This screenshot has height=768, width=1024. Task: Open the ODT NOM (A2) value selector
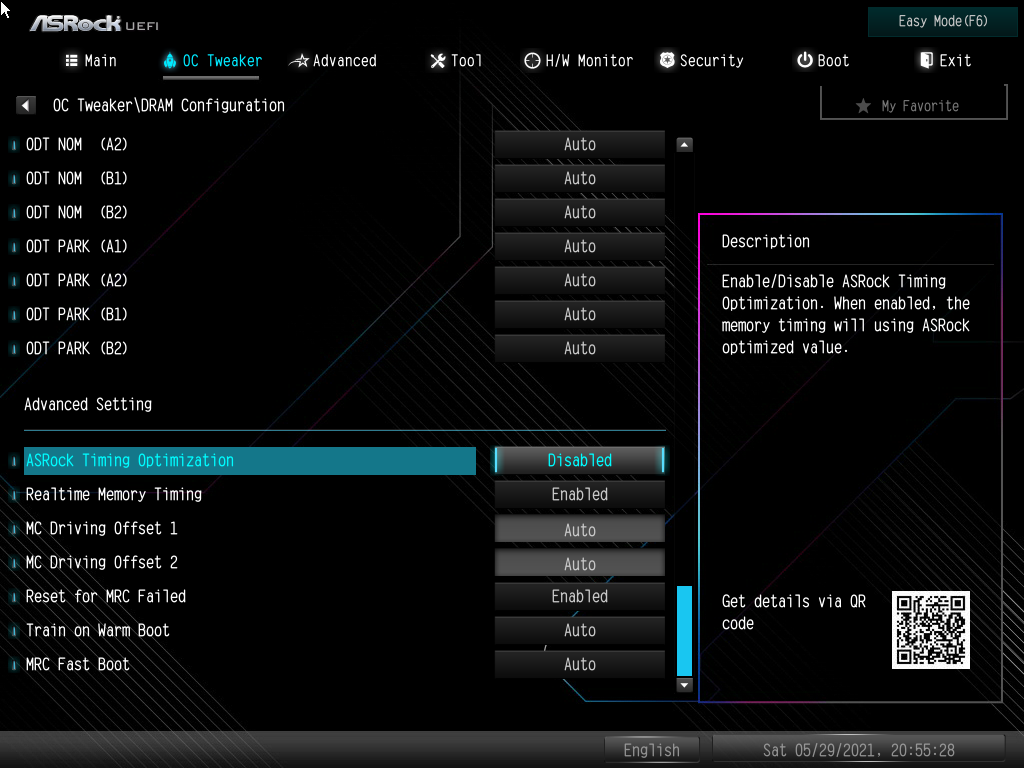coord(579,144)
